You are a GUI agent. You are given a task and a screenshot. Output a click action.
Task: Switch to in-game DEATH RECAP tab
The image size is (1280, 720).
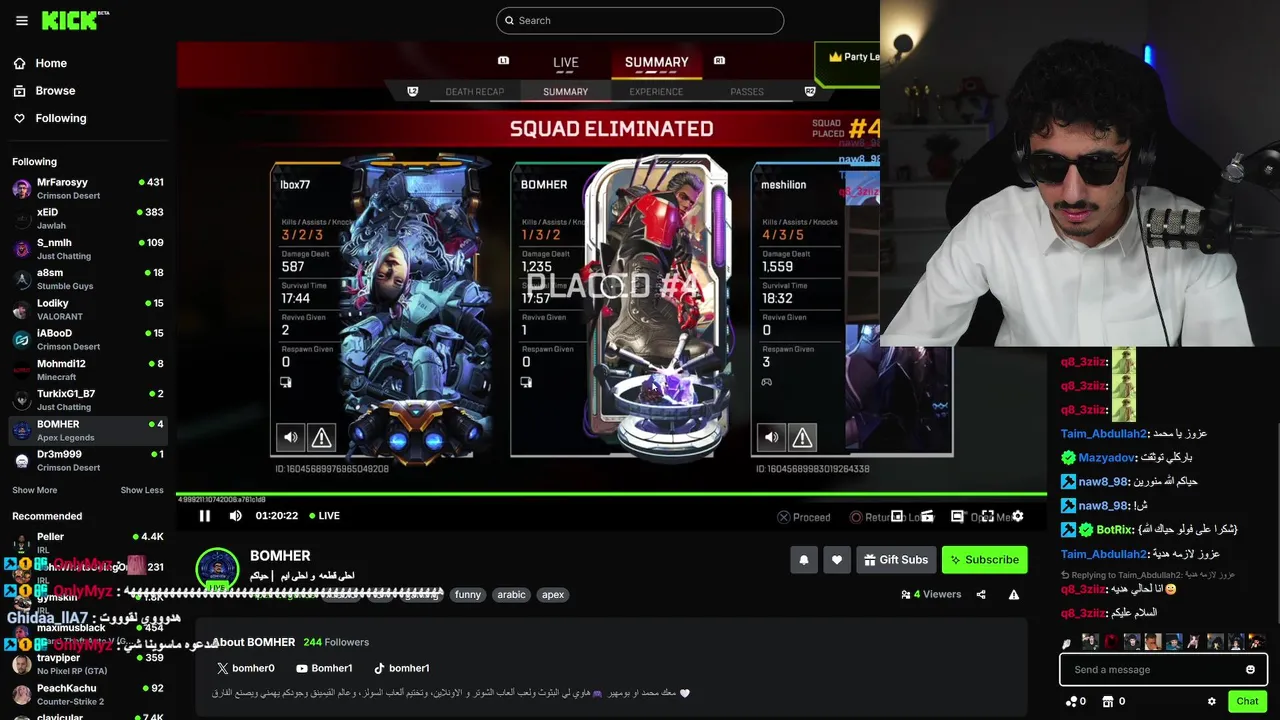coord(474,92)
